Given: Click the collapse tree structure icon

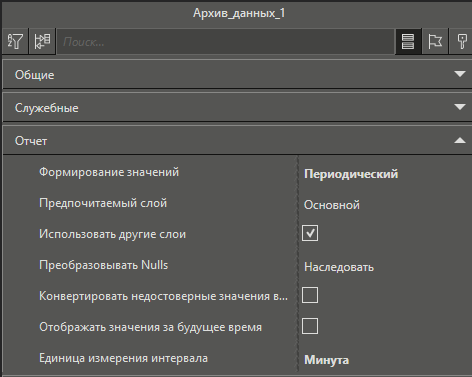Looking at the screenshot, I should tap(42, 41).
